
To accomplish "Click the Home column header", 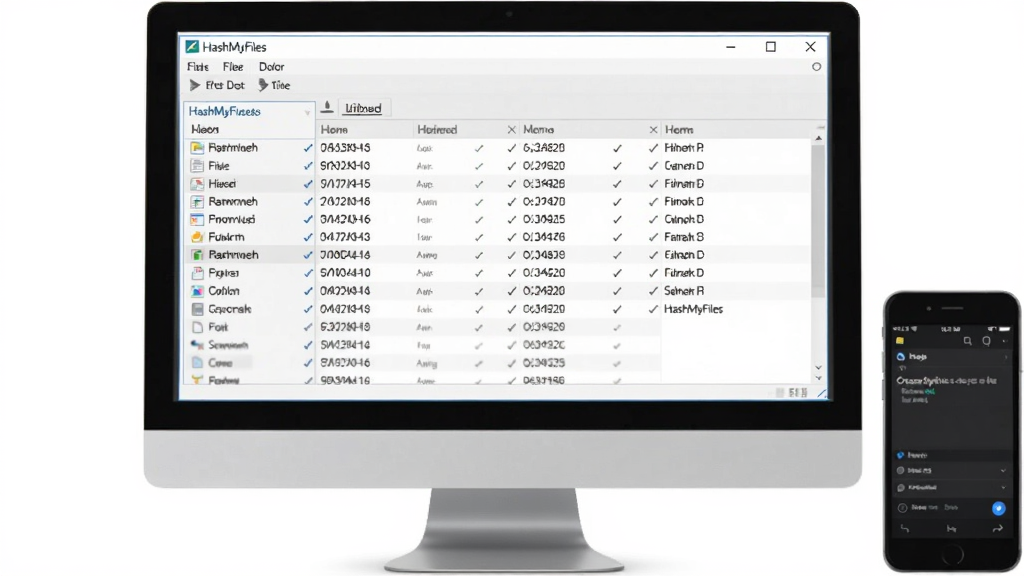I will 334,130.
